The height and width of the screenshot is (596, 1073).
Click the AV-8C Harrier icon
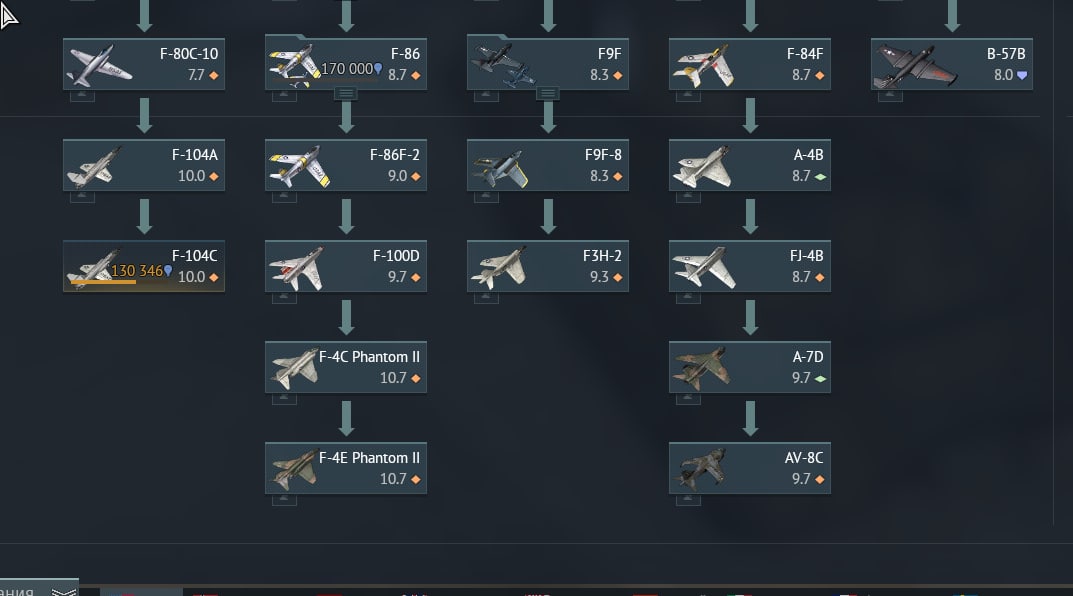tap(701, 470)
